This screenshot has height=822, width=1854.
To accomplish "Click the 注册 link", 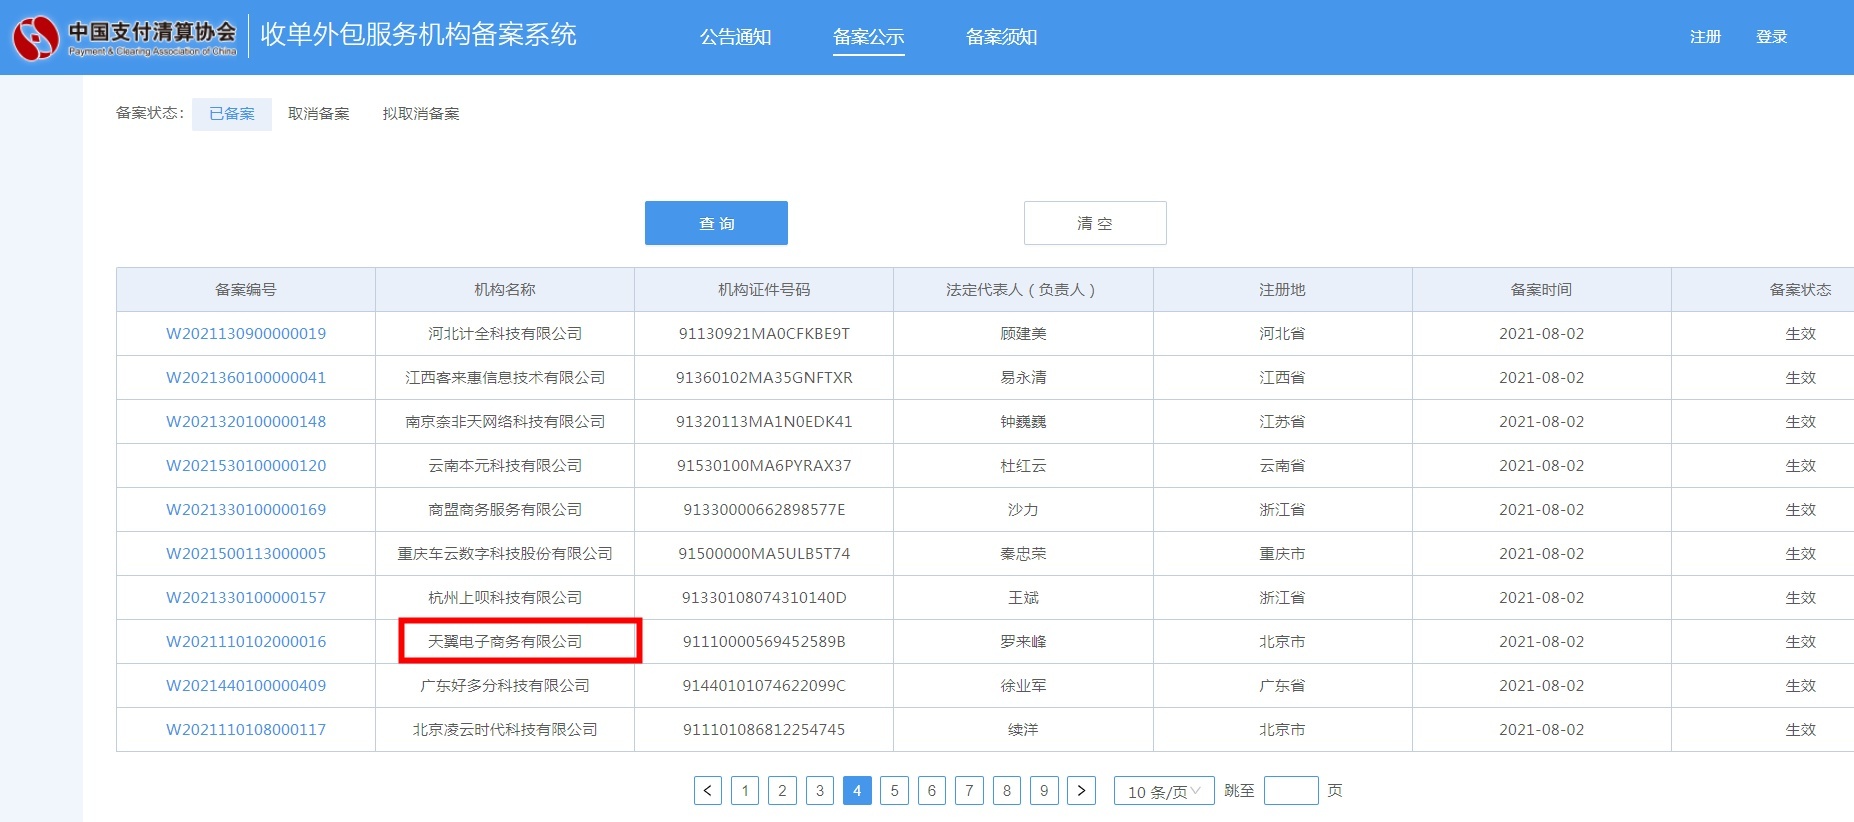I will 1706,37.
